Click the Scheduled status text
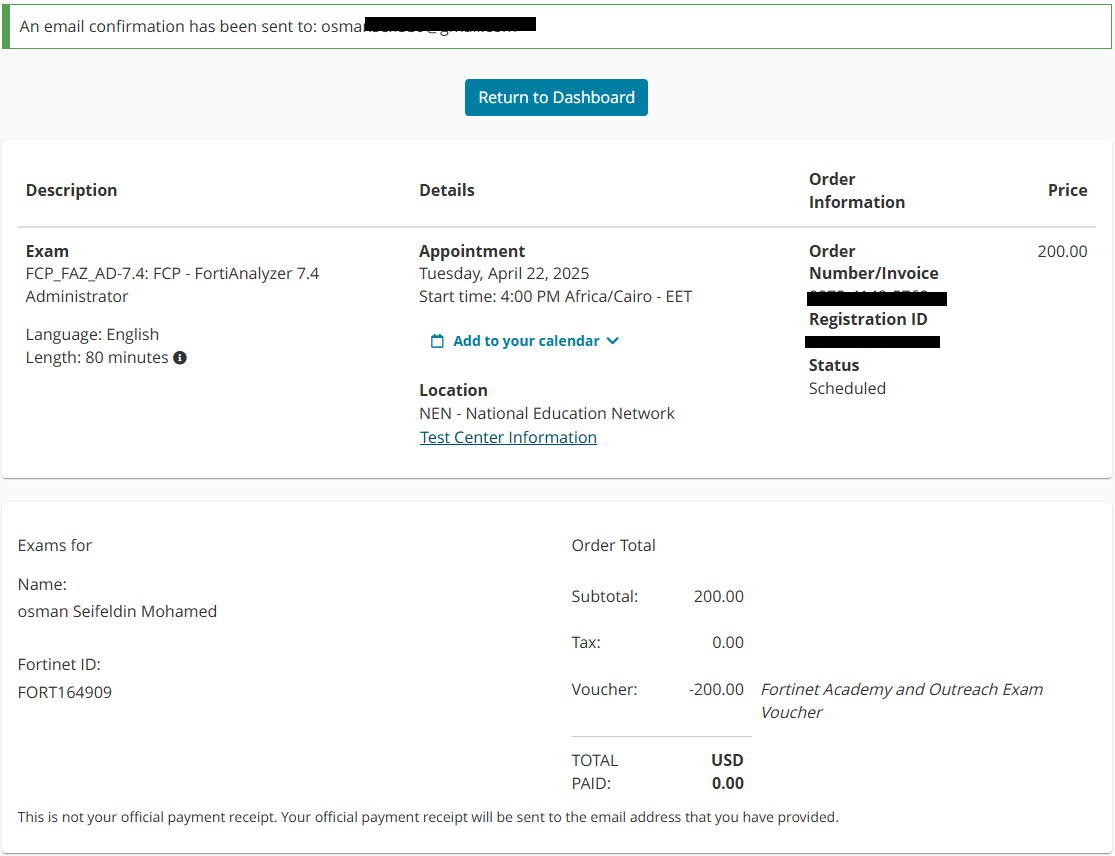 [847, 389]
